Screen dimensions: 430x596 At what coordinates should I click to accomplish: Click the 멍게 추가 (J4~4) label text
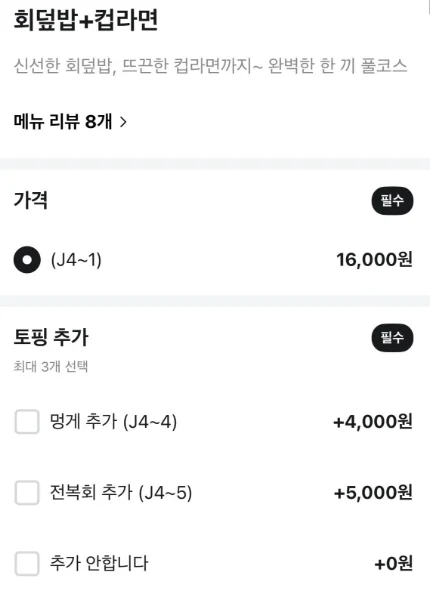coord(113,422)
